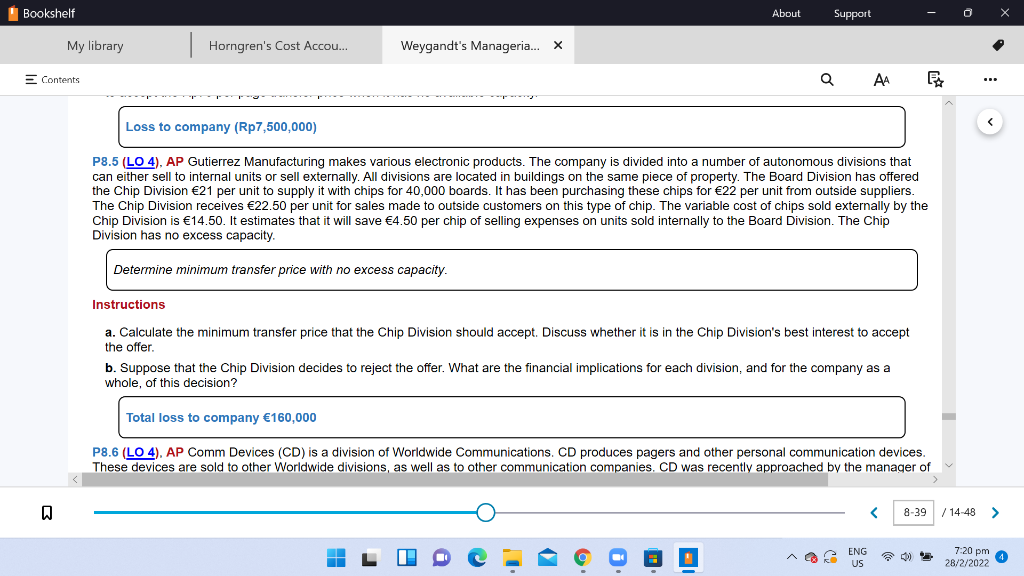The image size is (1024, 576).
Task: Switch the ENG US input language
Action: (x=857, y=557)
